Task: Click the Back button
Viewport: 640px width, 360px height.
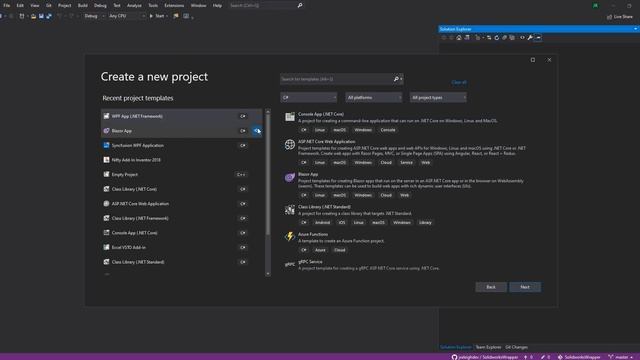Action: click(x=491, y=287)
